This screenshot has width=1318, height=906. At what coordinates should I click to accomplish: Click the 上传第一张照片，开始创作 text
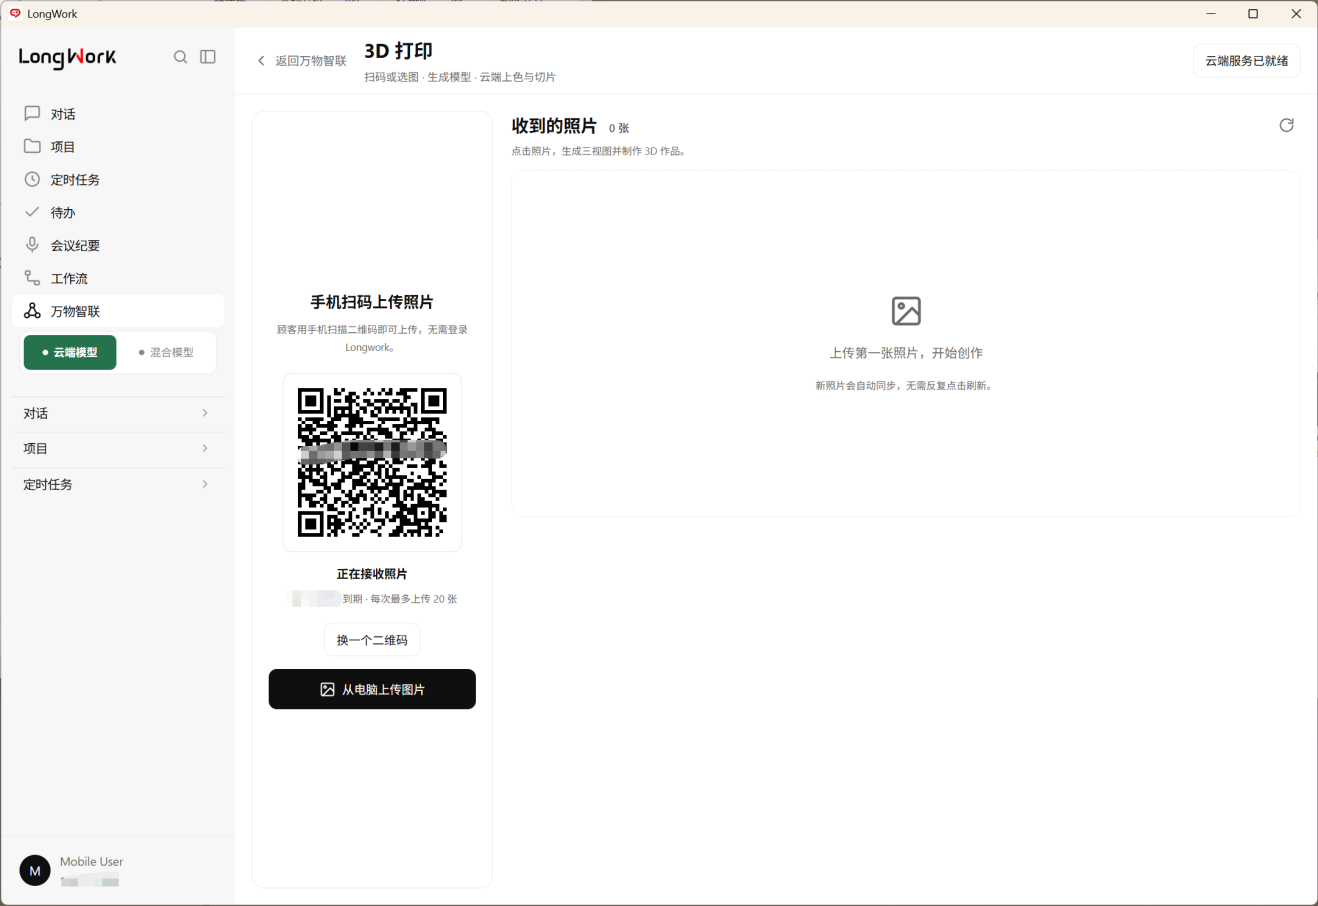pyautogui.click(x=906, y=353)
